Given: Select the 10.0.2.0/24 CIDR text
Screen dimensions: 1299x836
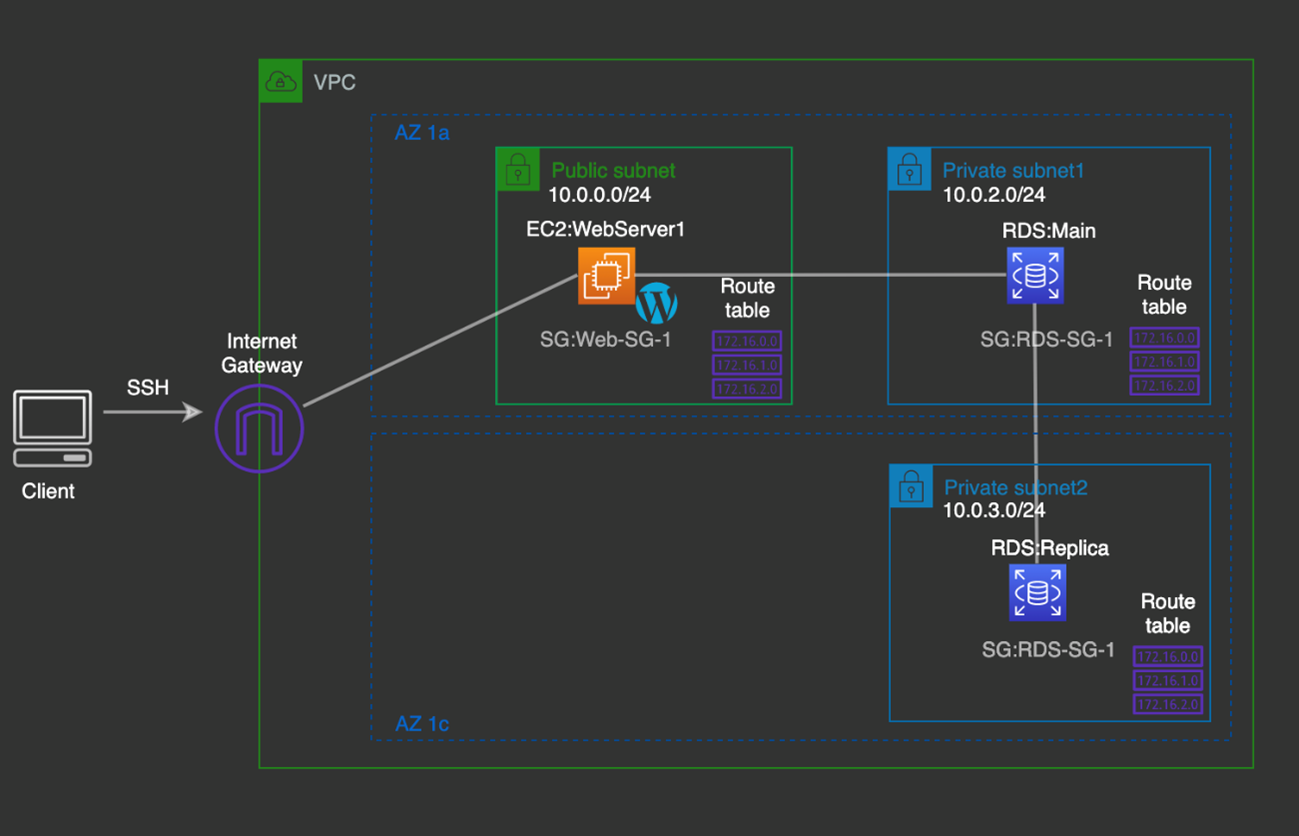Looking at the screenshot, I should pyautogui.click(x=994, y=195).
